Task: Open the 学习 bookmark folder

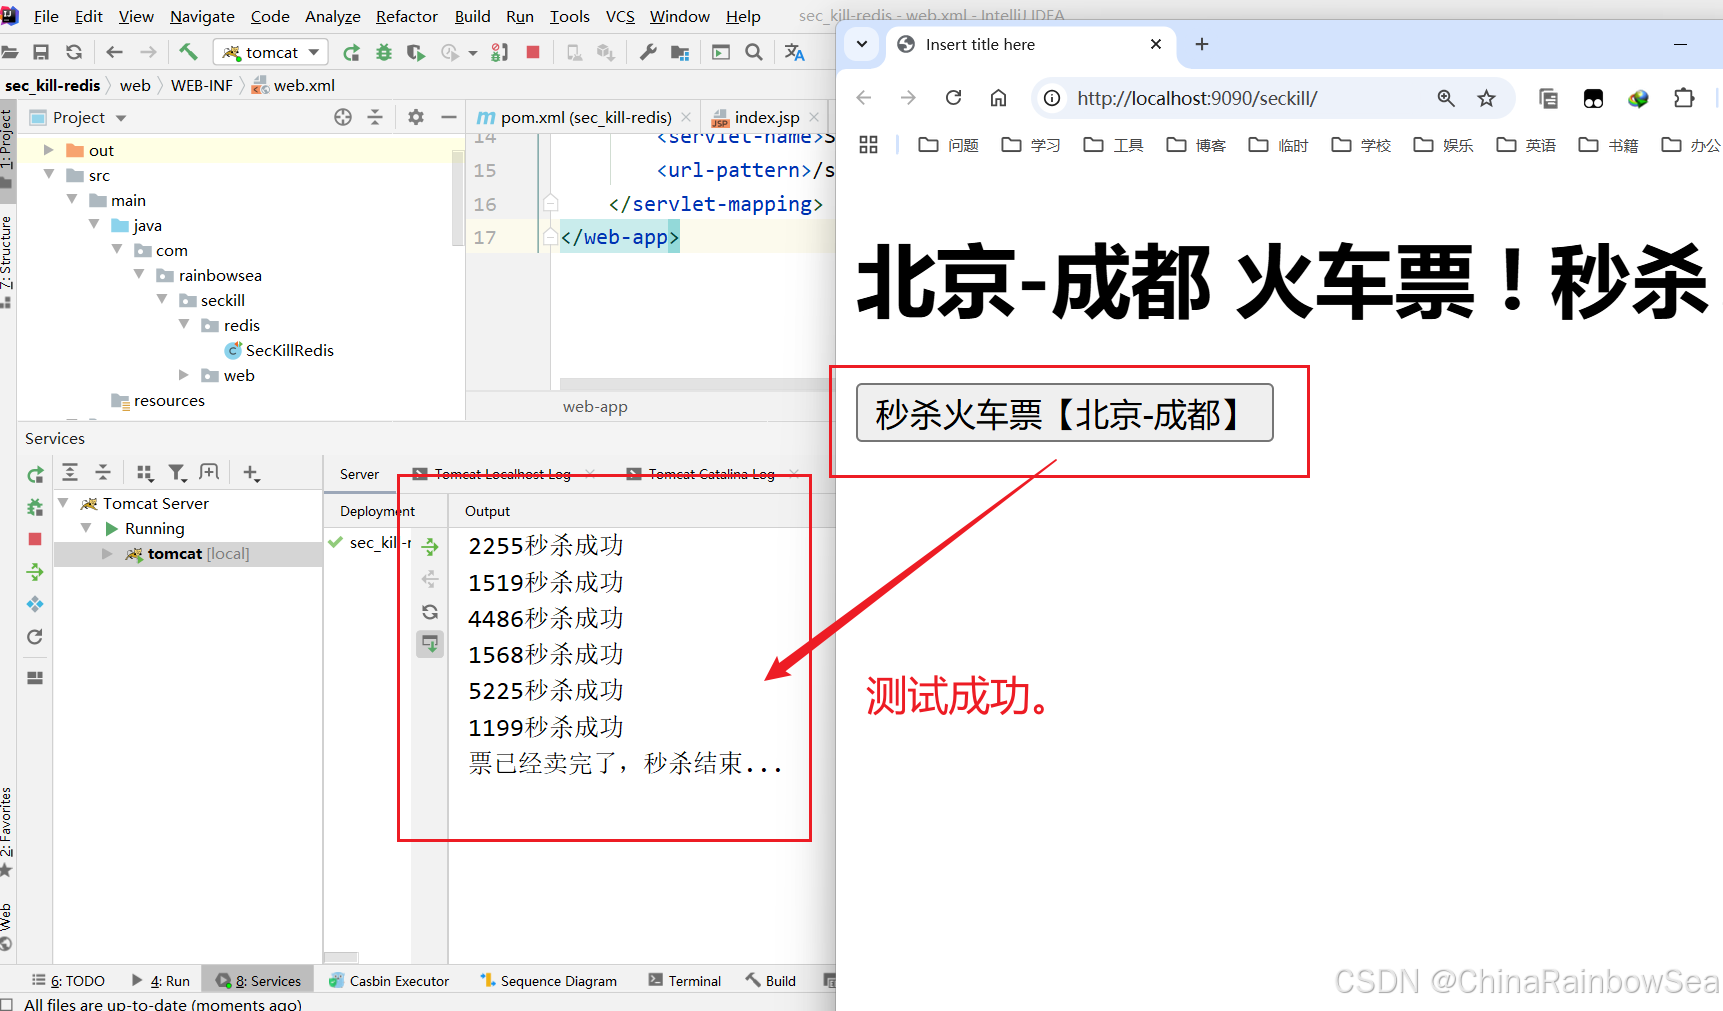Action: 1031,145
